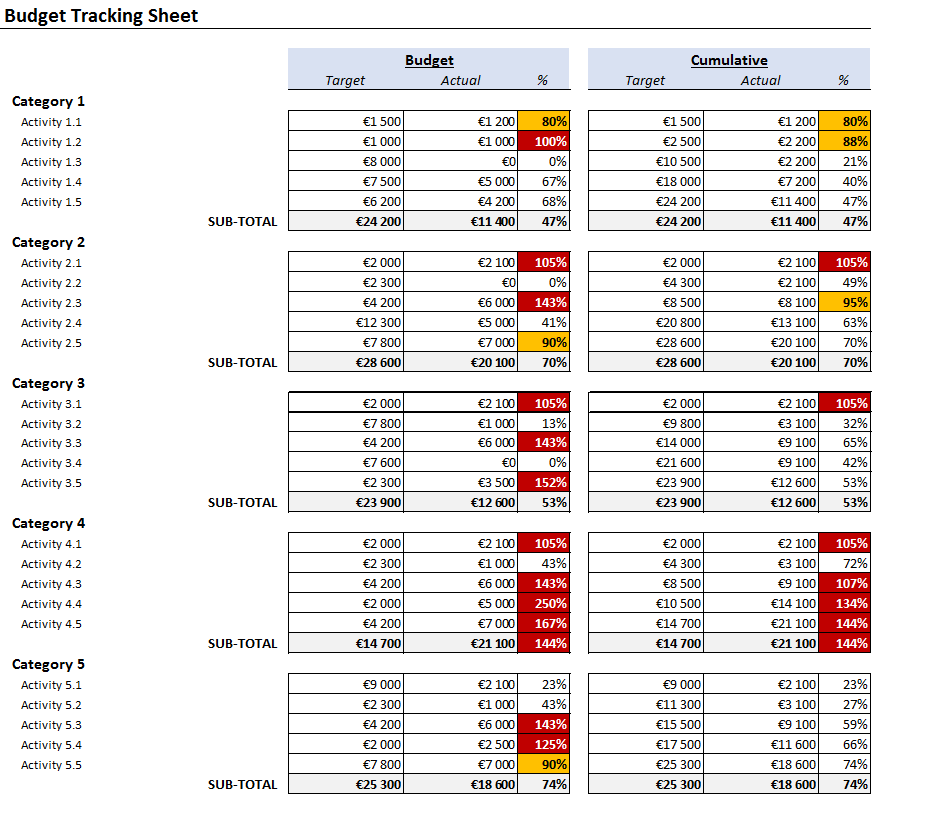The width and height of the screenshot is (936, 815).
Task: Select Activity 2.4 budget target €12 300
Action: (x=346, y=322)
